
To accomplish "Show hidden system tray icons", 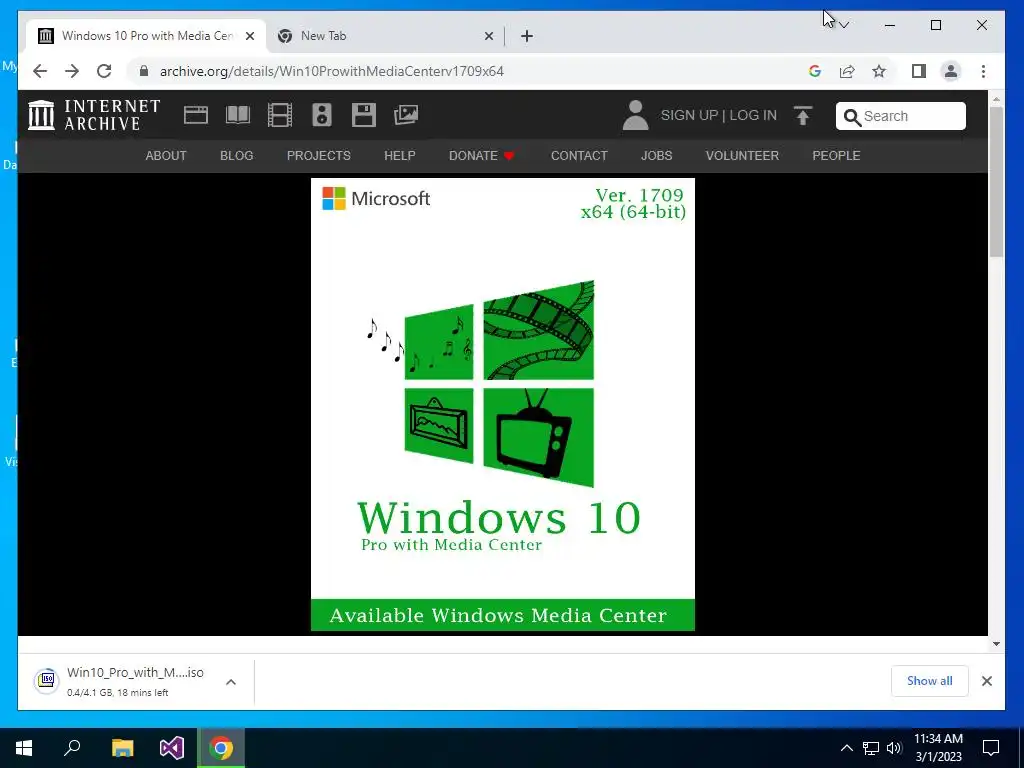I will click(x=846, y=748).
